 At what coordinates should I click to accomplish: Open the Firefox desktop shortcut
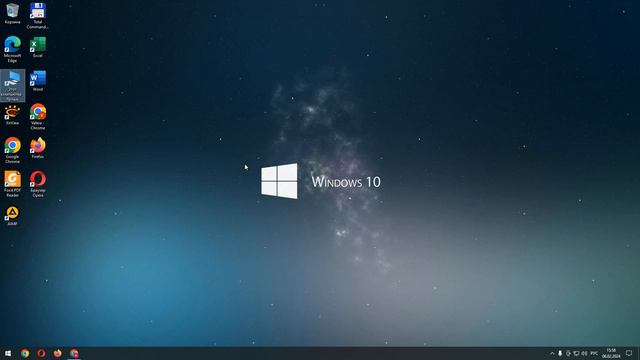38,148
